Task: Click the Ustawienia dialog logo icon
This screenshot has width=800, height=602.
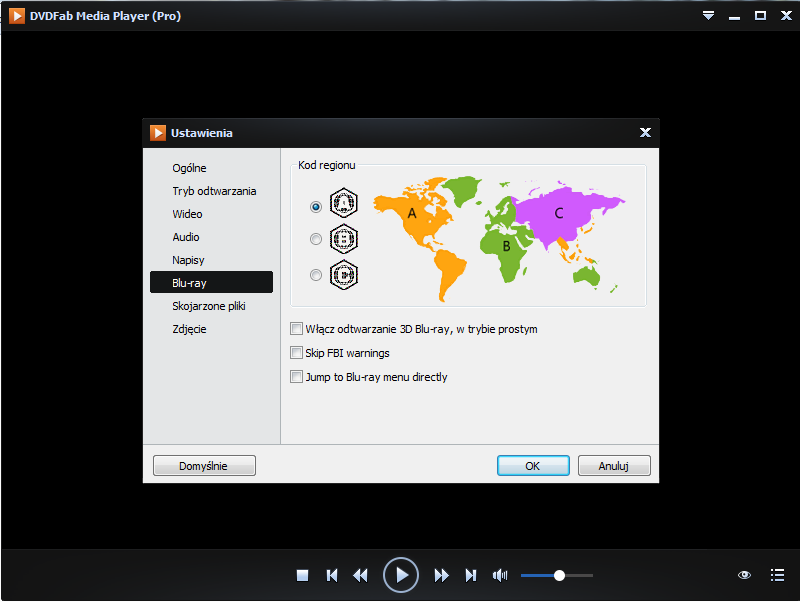Action: pyautogui.click(x=158, y=133)
